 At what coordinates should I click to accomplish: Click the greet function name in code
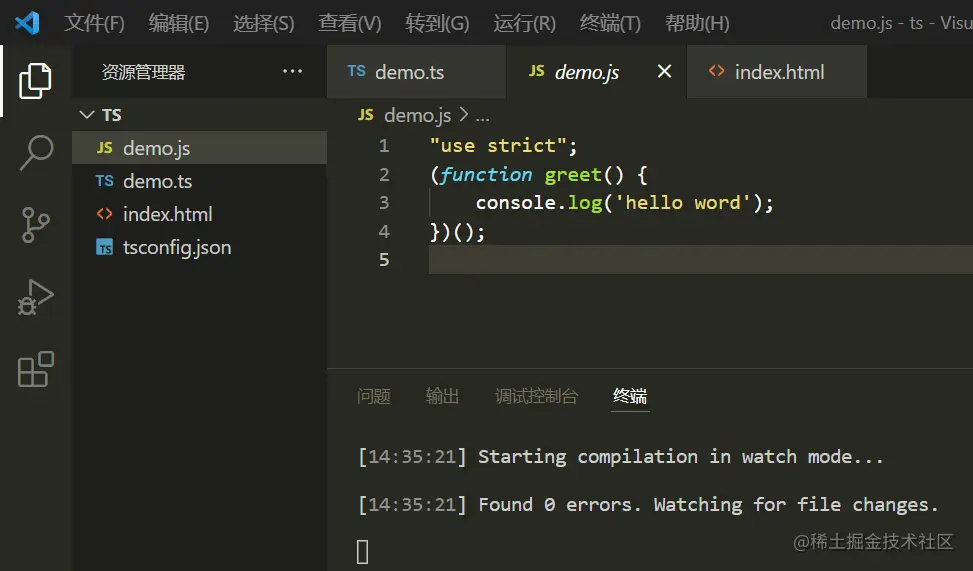(x=573, y=174)
